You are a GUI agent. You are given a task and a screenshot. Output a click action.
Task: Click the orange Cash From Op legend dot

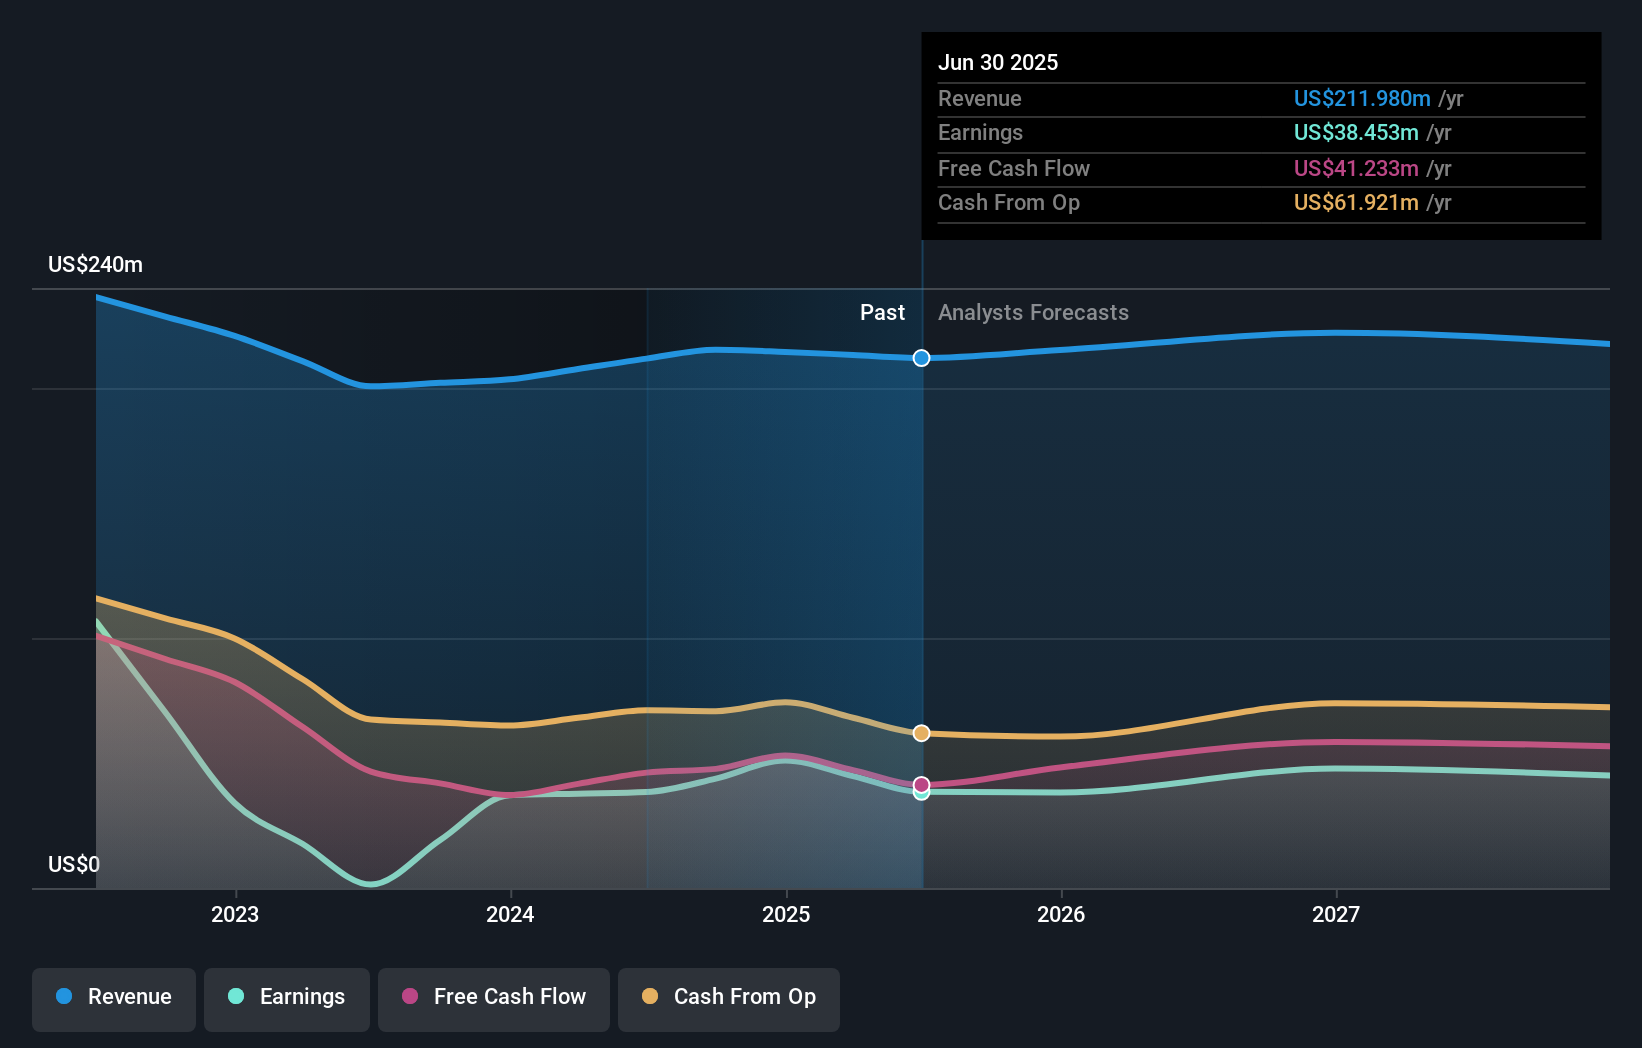tap(650, 997)
